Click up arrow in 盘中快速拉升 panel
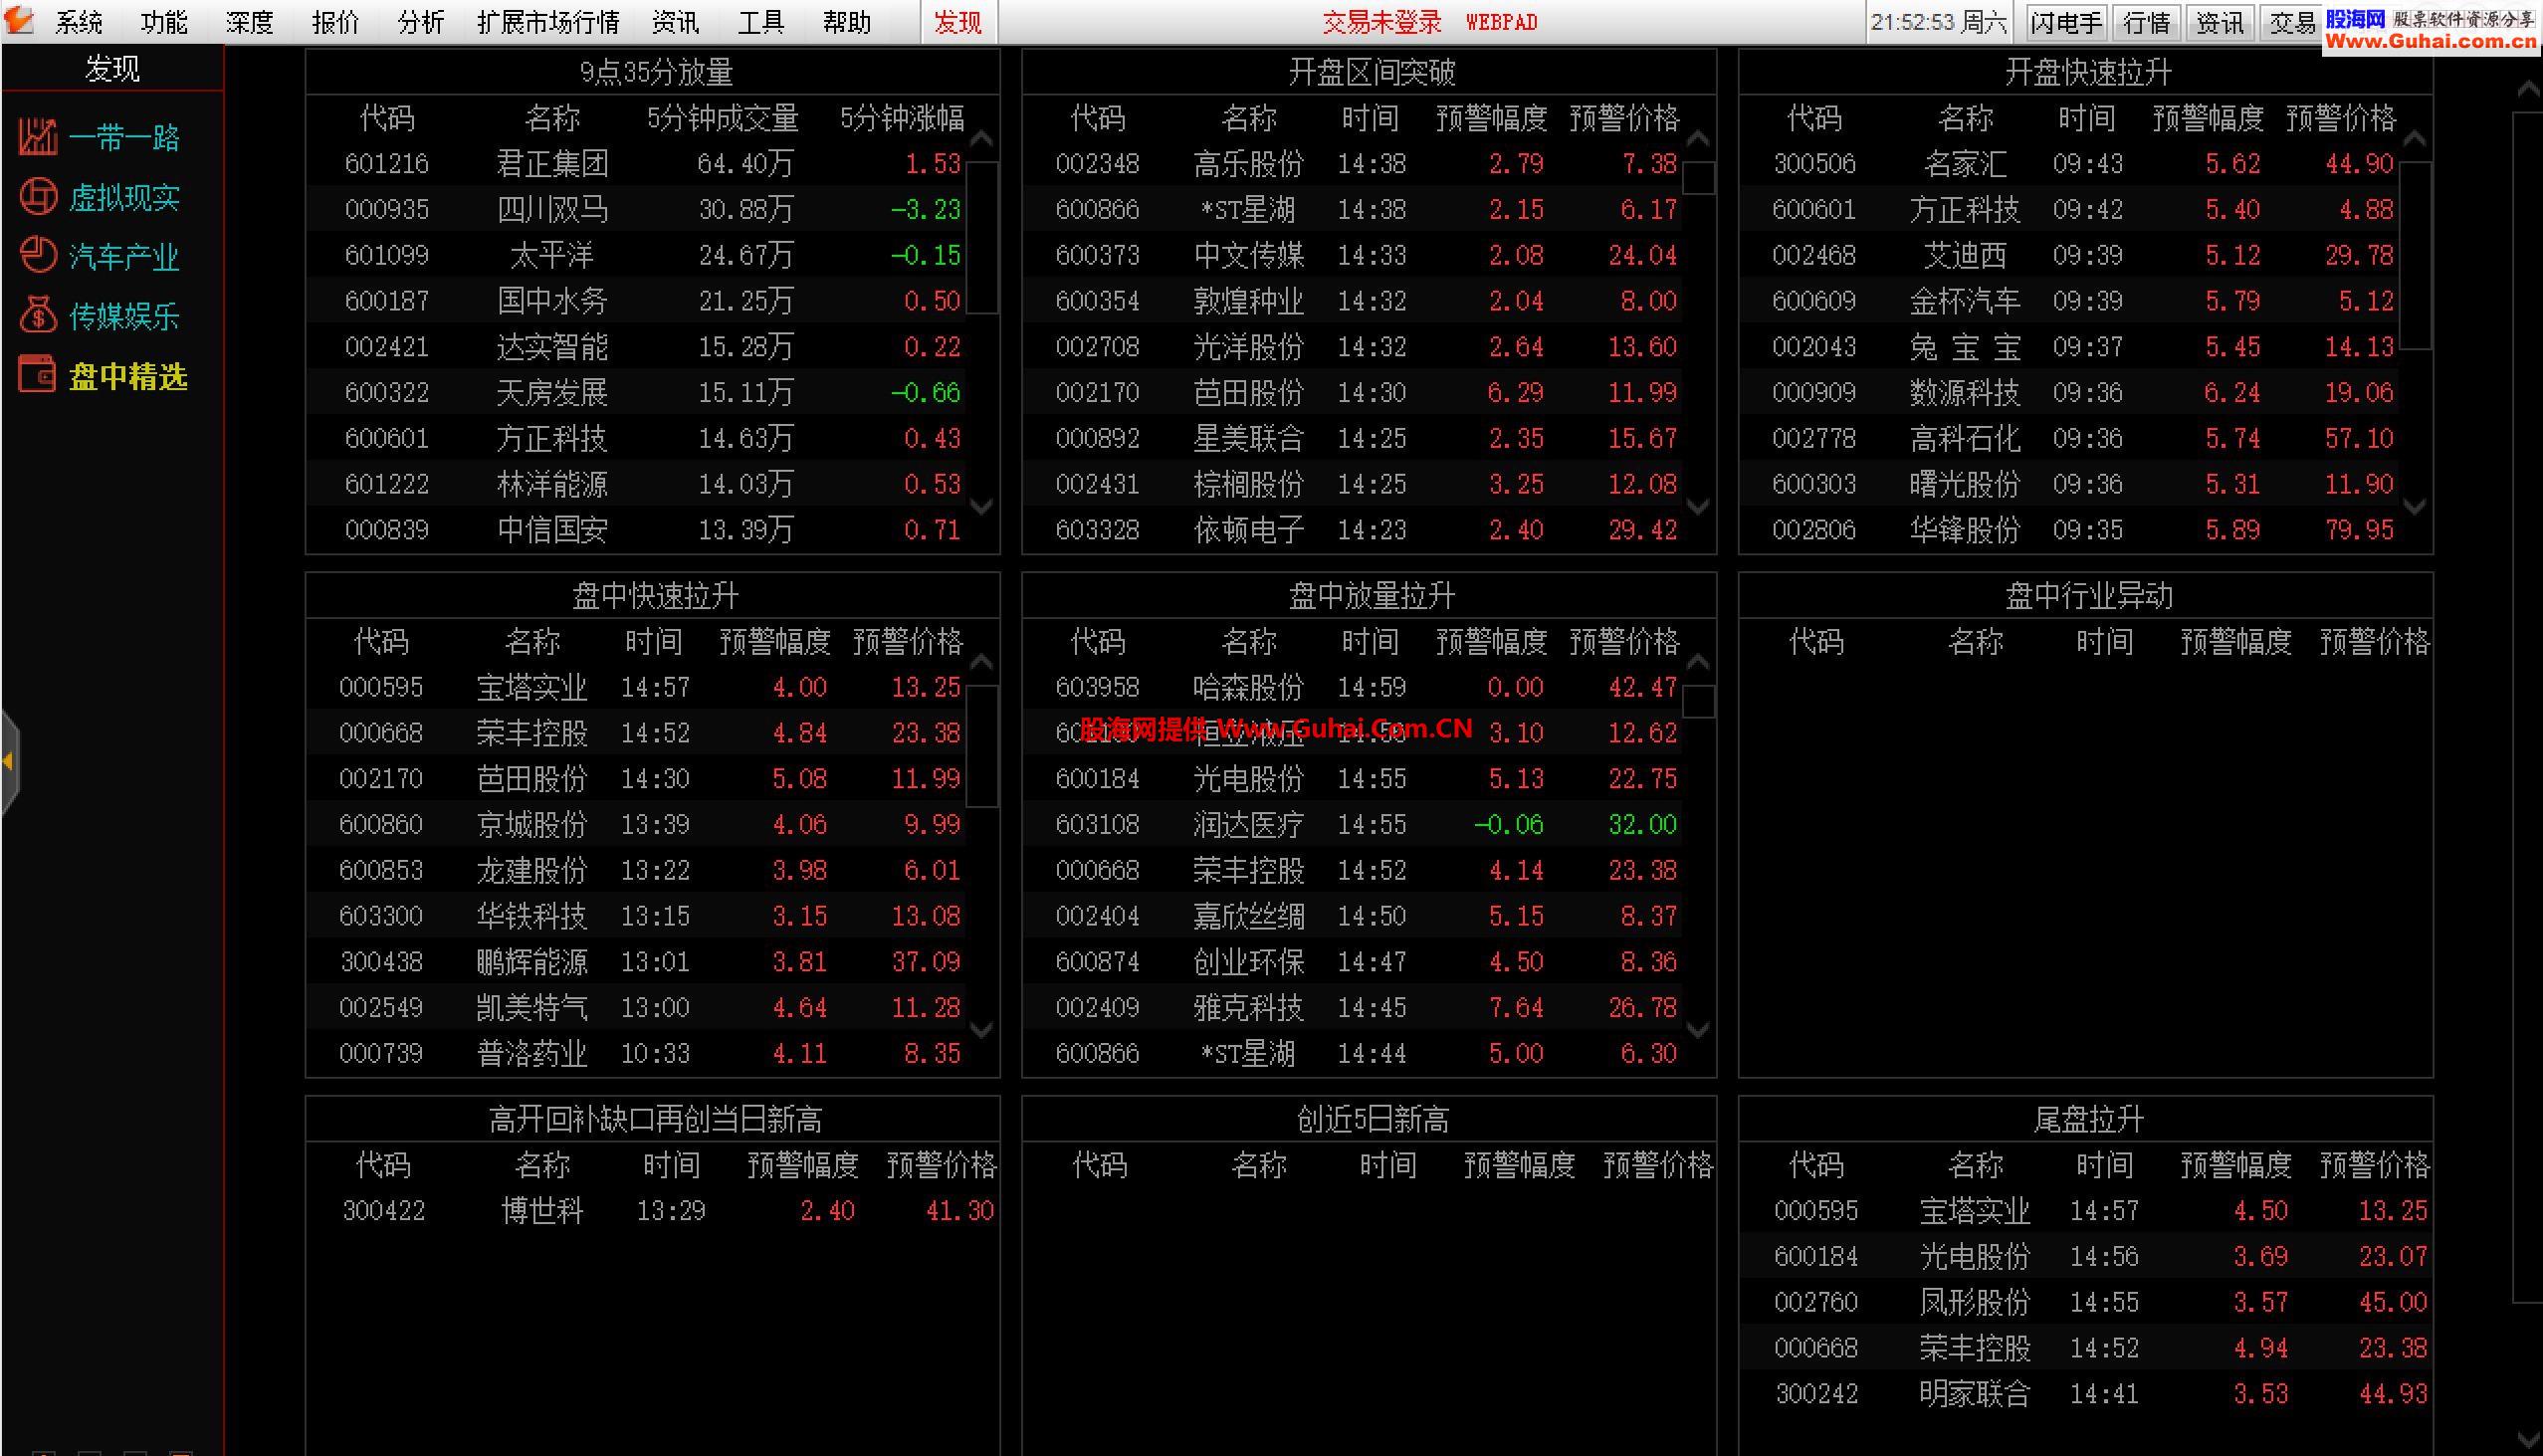 982,662
